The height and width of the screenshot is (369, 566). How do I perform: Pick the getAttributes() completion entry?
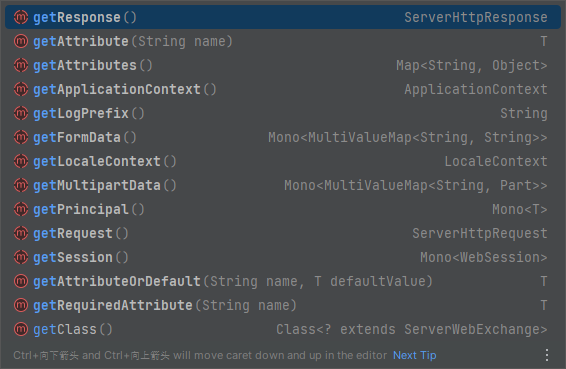[x=283, y=65]
